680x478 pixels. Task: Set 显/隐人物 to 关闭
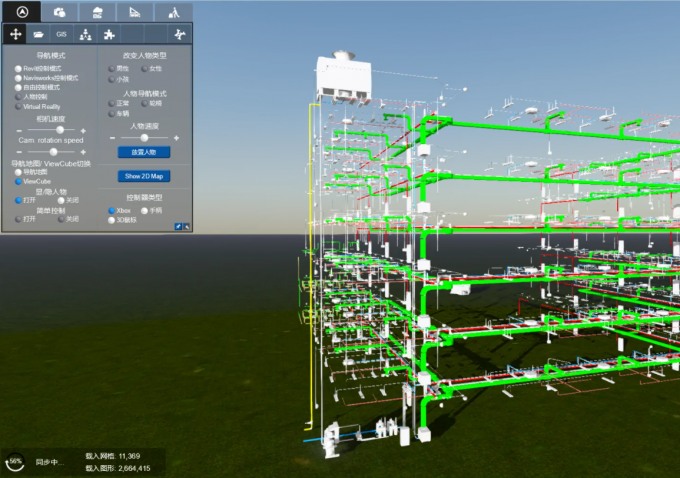tap(61, 200)
